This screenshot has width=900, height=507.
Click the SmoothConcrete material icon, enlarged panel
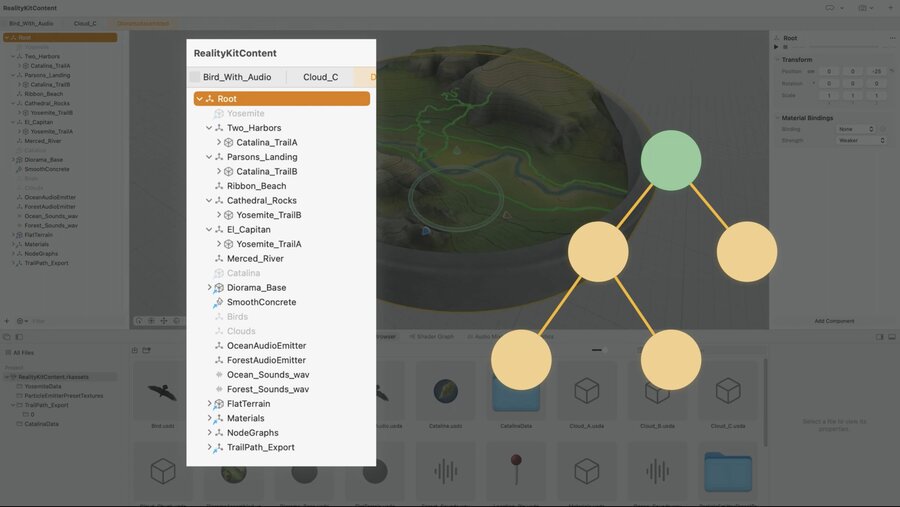point(219,302)
